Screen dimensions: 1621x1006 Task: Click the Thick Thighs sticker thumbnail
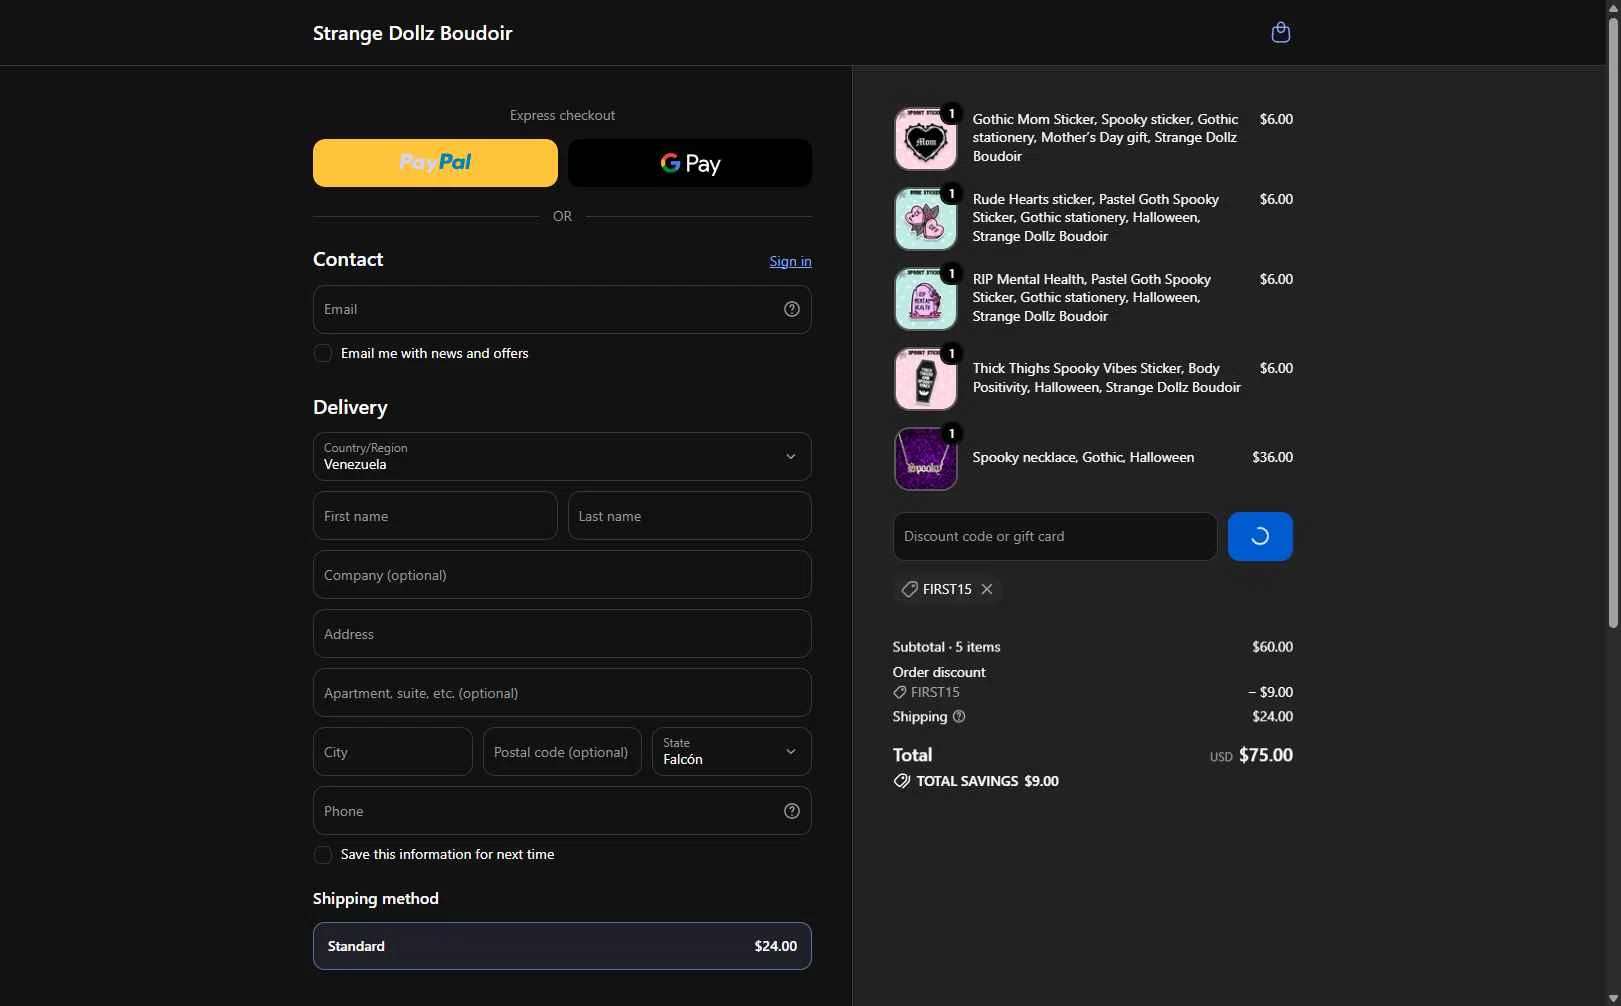925,379
